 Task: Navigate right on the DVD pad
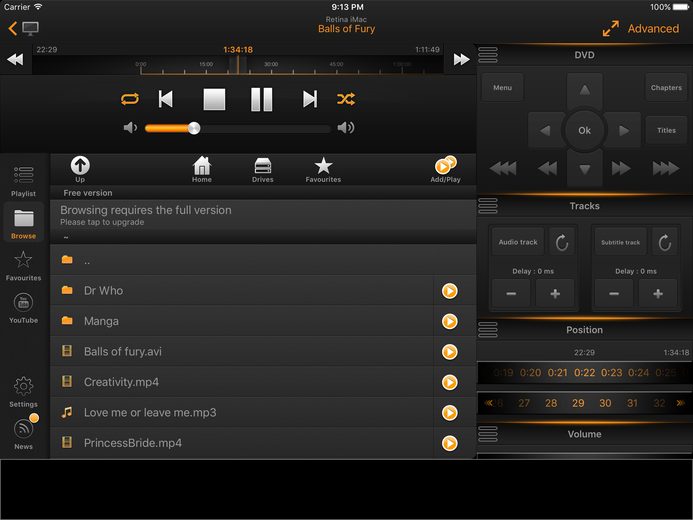pyautogui.click(x=624, y=130)
